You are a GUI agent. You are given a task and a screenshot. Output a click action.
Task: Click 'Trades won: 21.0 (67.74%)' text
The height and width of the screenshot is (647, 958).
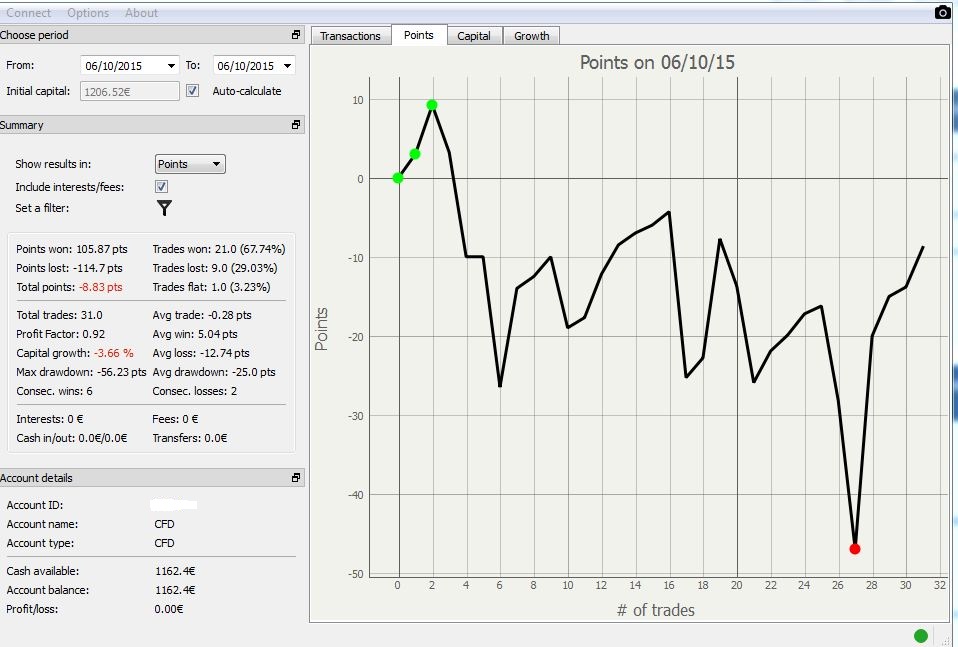[x=219, y=249]
